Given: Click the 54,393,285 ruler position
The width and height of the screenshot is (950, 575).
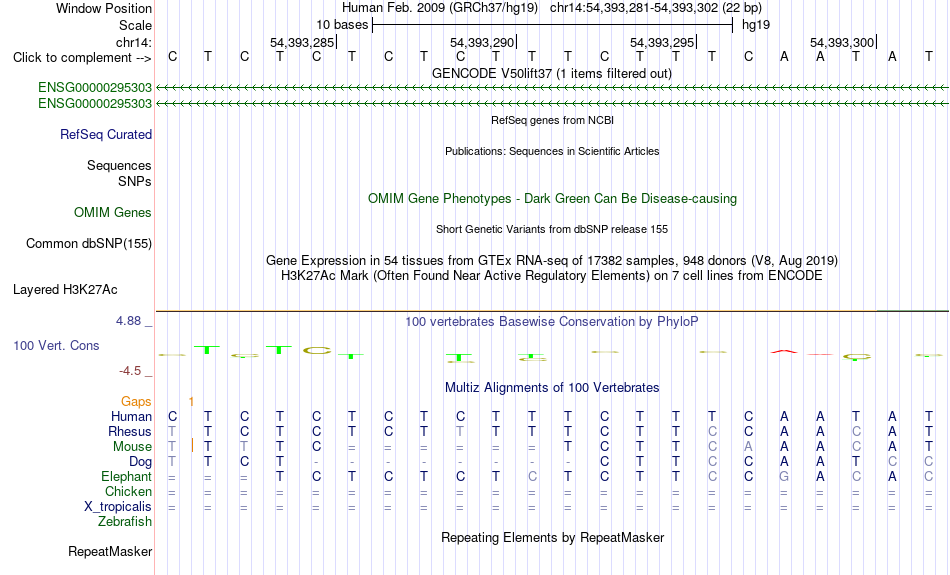Looking at the screenshot, I should 302,42.
